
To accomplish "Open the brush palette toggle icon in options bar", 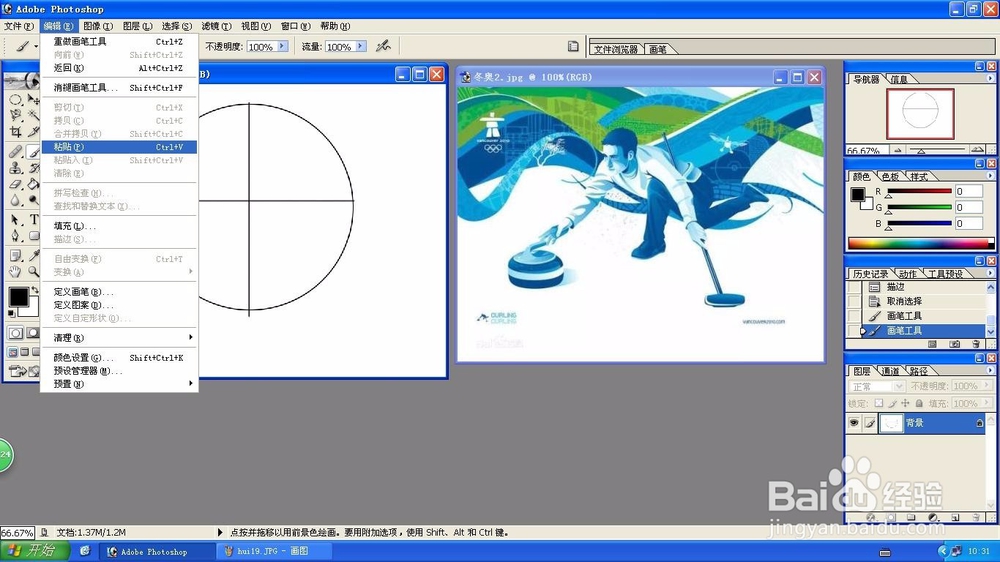I will [573, 46].
